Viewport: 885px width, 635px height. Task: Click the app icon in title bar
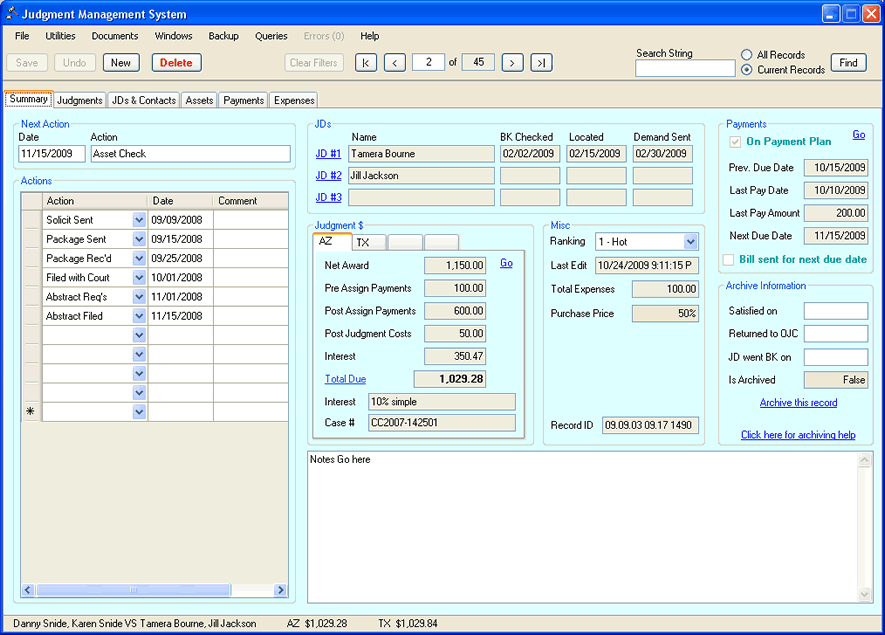[x=11, y=14]
